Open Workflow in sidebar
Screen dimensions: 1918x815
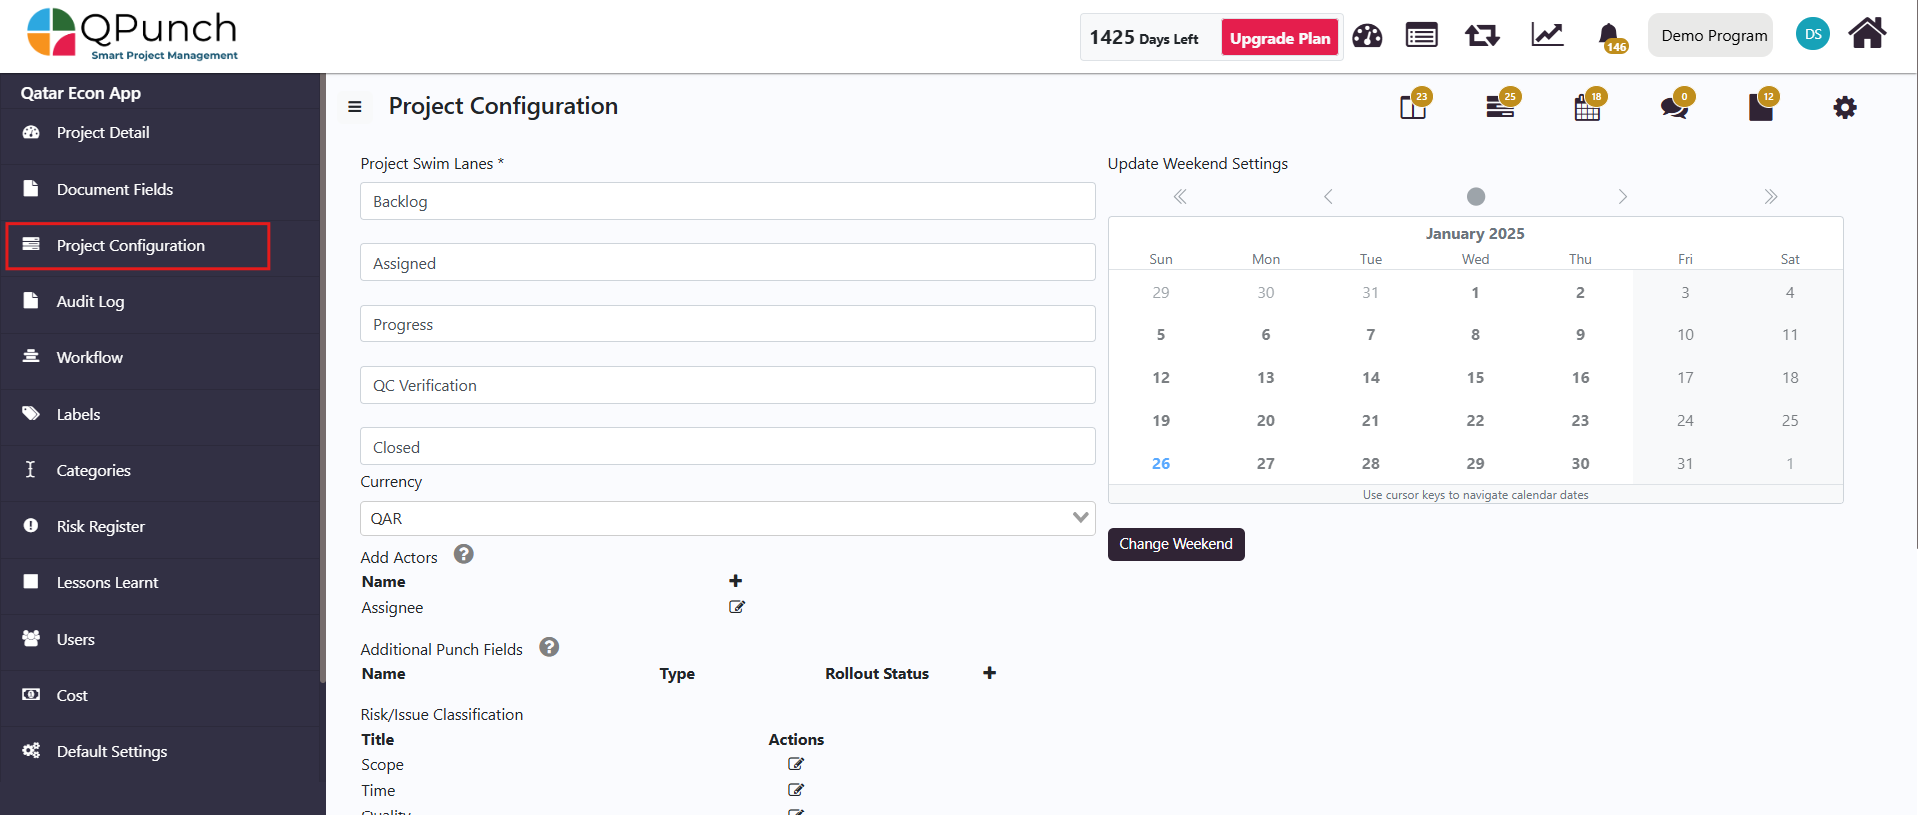coord(90,358)
